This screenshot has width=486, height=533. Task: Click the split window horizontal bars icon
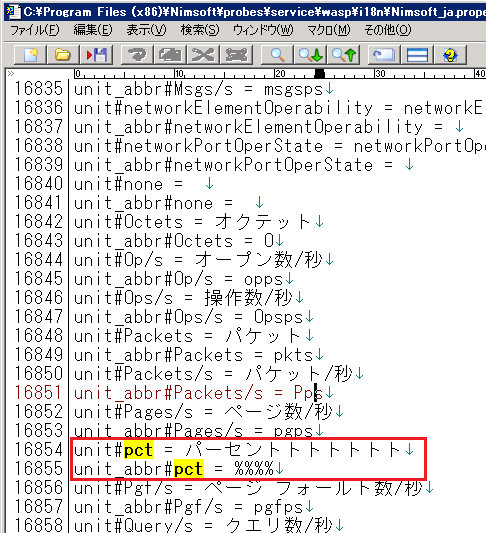[417, 54]
